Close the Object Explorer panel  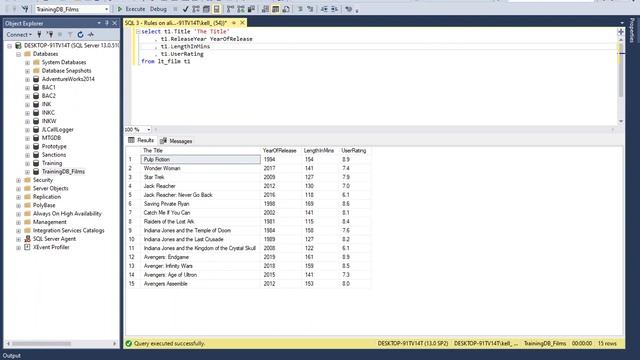[115, 23]
